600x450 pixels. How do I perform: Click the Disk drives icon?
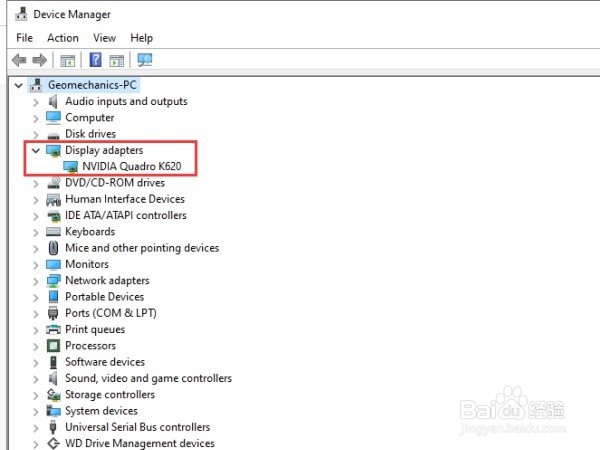pyautogui.click(x=53, y=135)
